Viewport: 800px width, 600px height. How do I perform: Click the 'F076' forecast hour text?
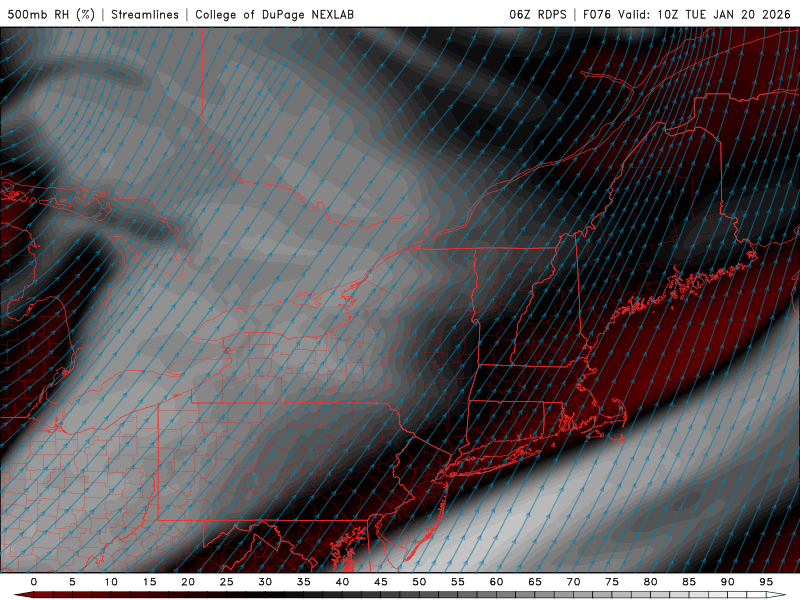(596, 14)
